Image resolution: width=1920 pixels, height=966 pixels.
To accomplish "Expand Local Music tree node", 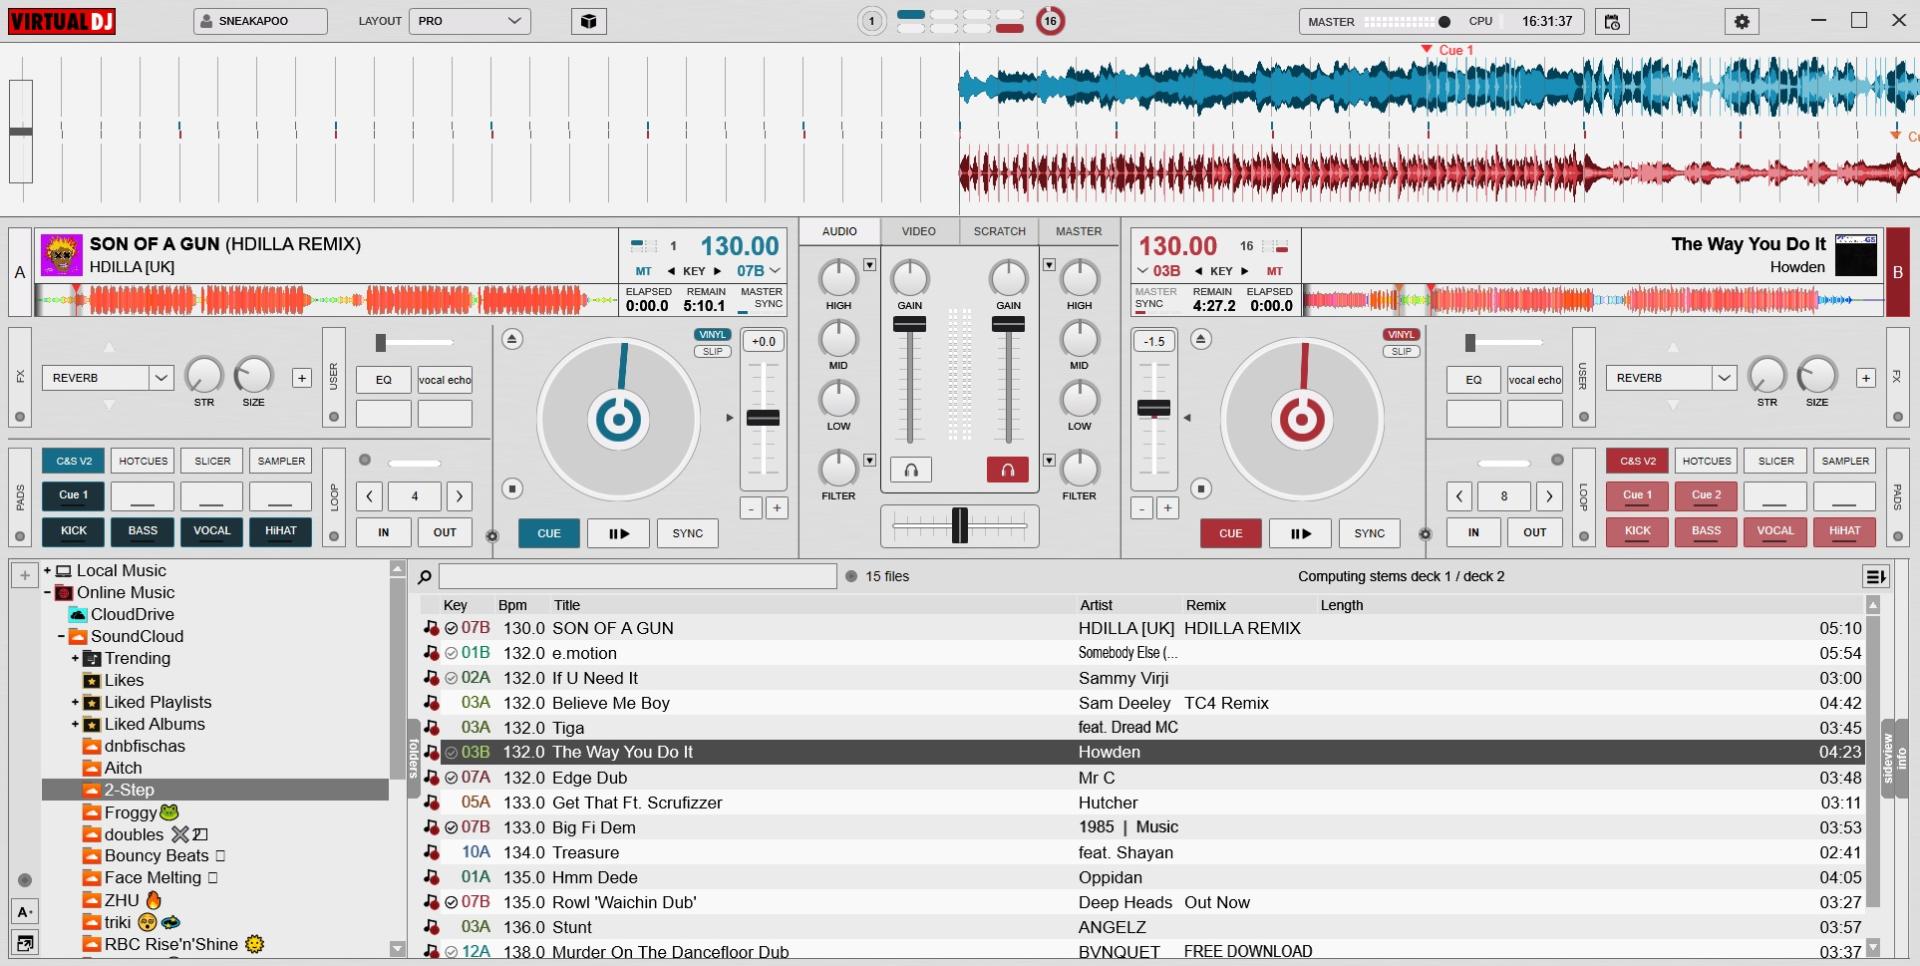I will 47,571.
